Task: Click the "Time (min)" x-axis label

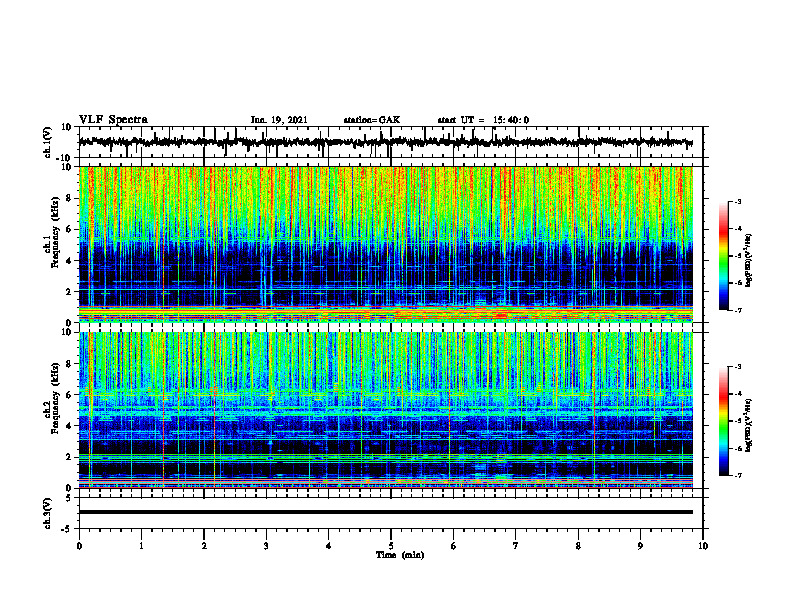Action: click(400, 555)
